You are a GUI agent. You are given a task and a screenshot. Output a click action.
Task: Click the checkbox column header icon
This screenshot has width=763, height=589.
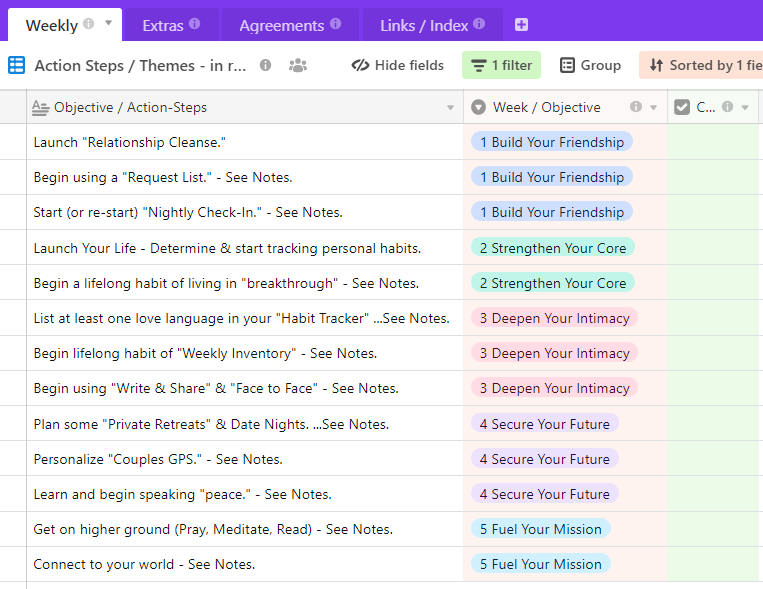coord(682,107)
